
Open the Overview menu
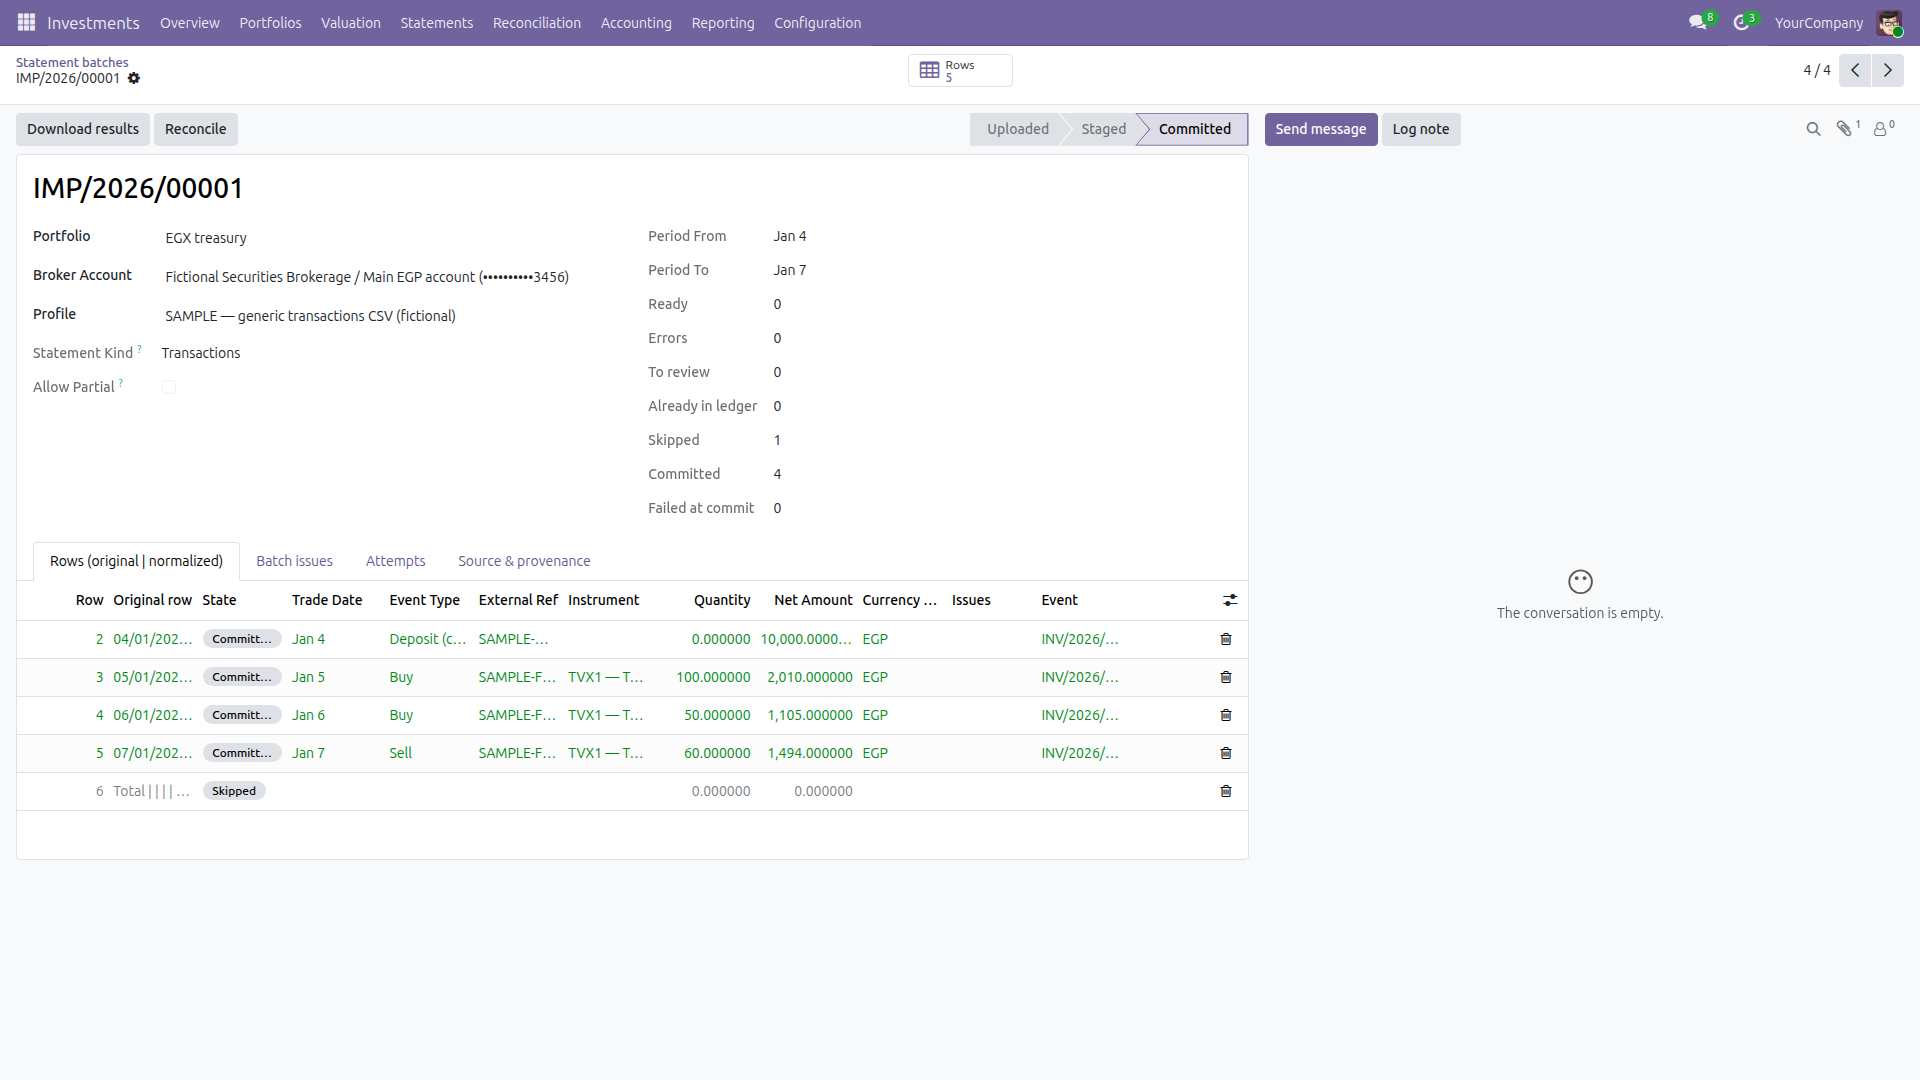point(189,22)
